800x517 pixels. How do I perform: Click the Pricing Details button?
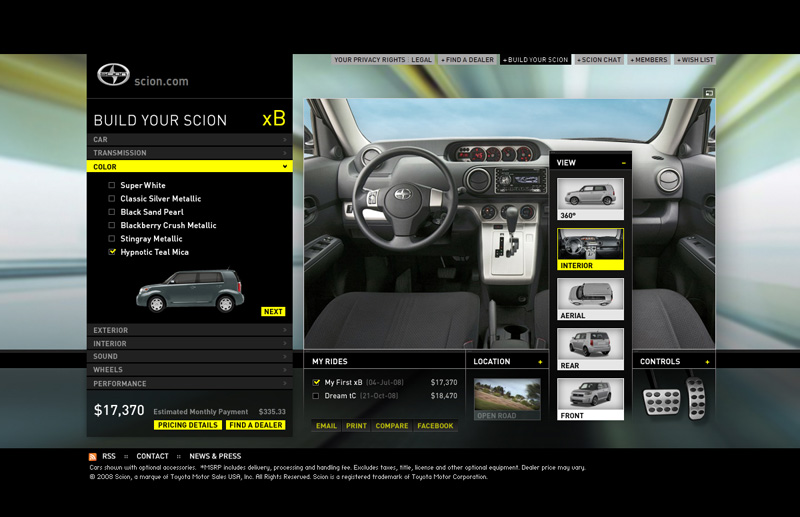[188, 425]
